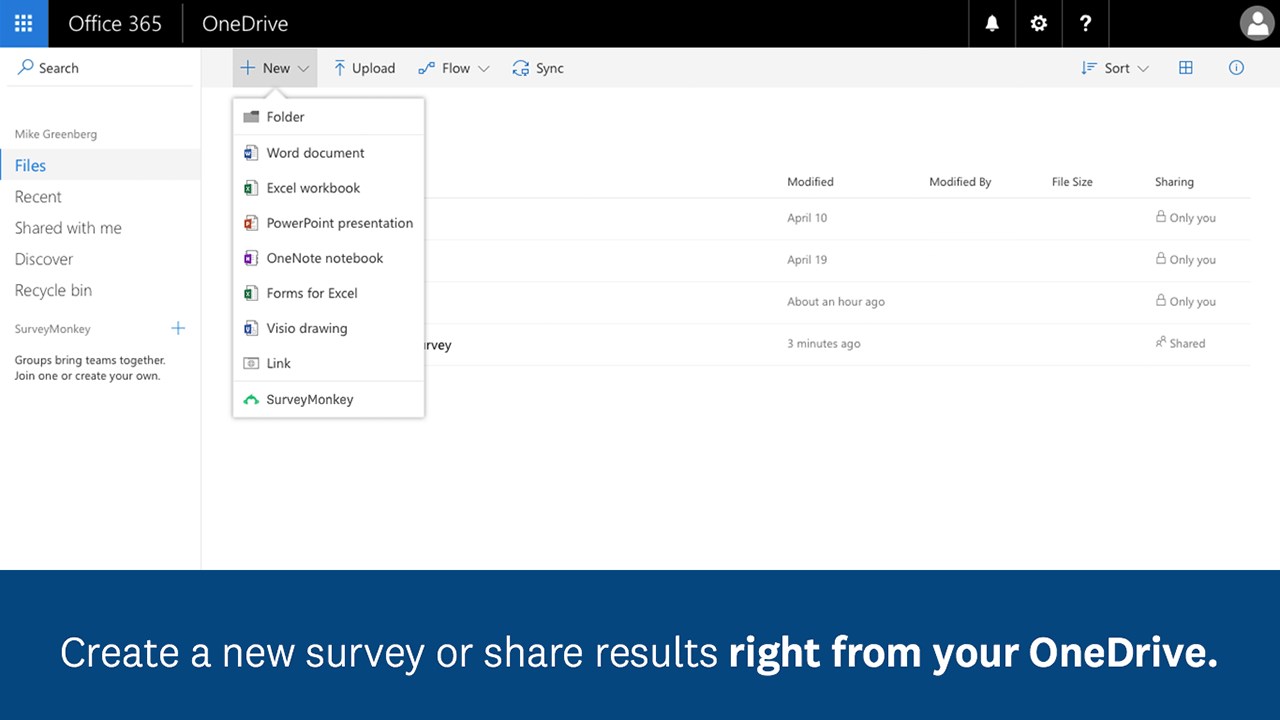Open the help question mark
The height and width of the screenshot is (720, 1280).
(1086, 23)
